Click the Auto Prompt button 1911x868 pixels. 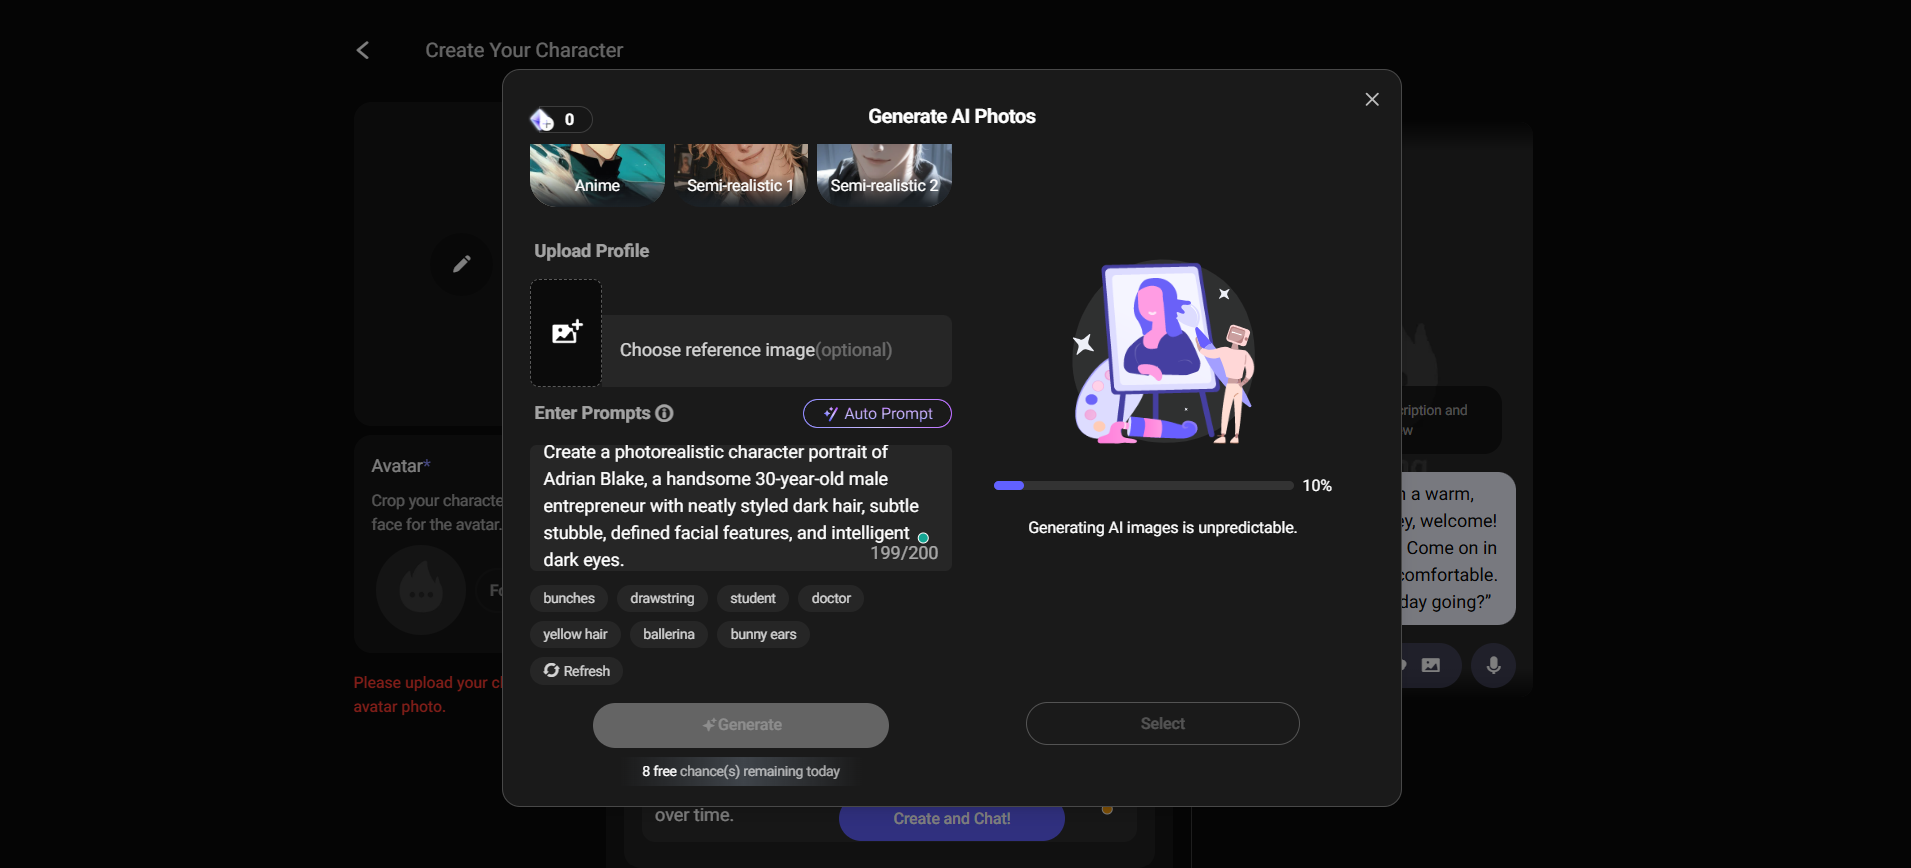pos(877,413)
